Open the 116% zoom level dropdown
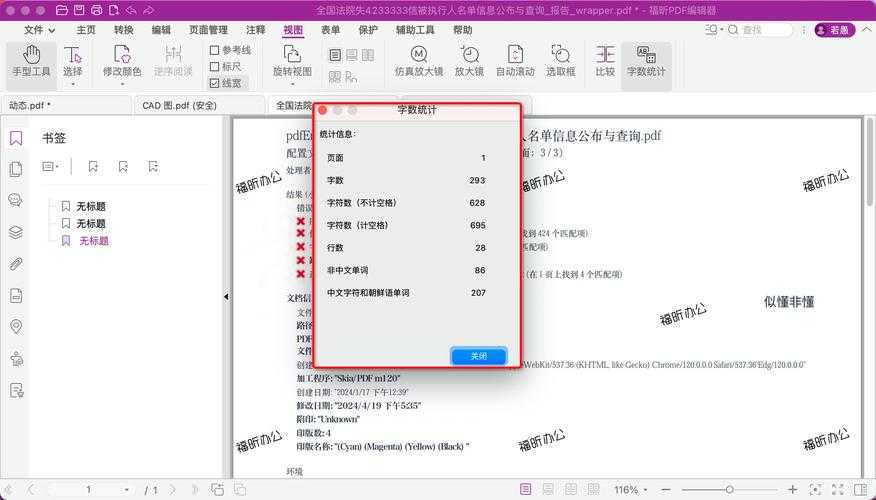 click(x=632, y=490)
